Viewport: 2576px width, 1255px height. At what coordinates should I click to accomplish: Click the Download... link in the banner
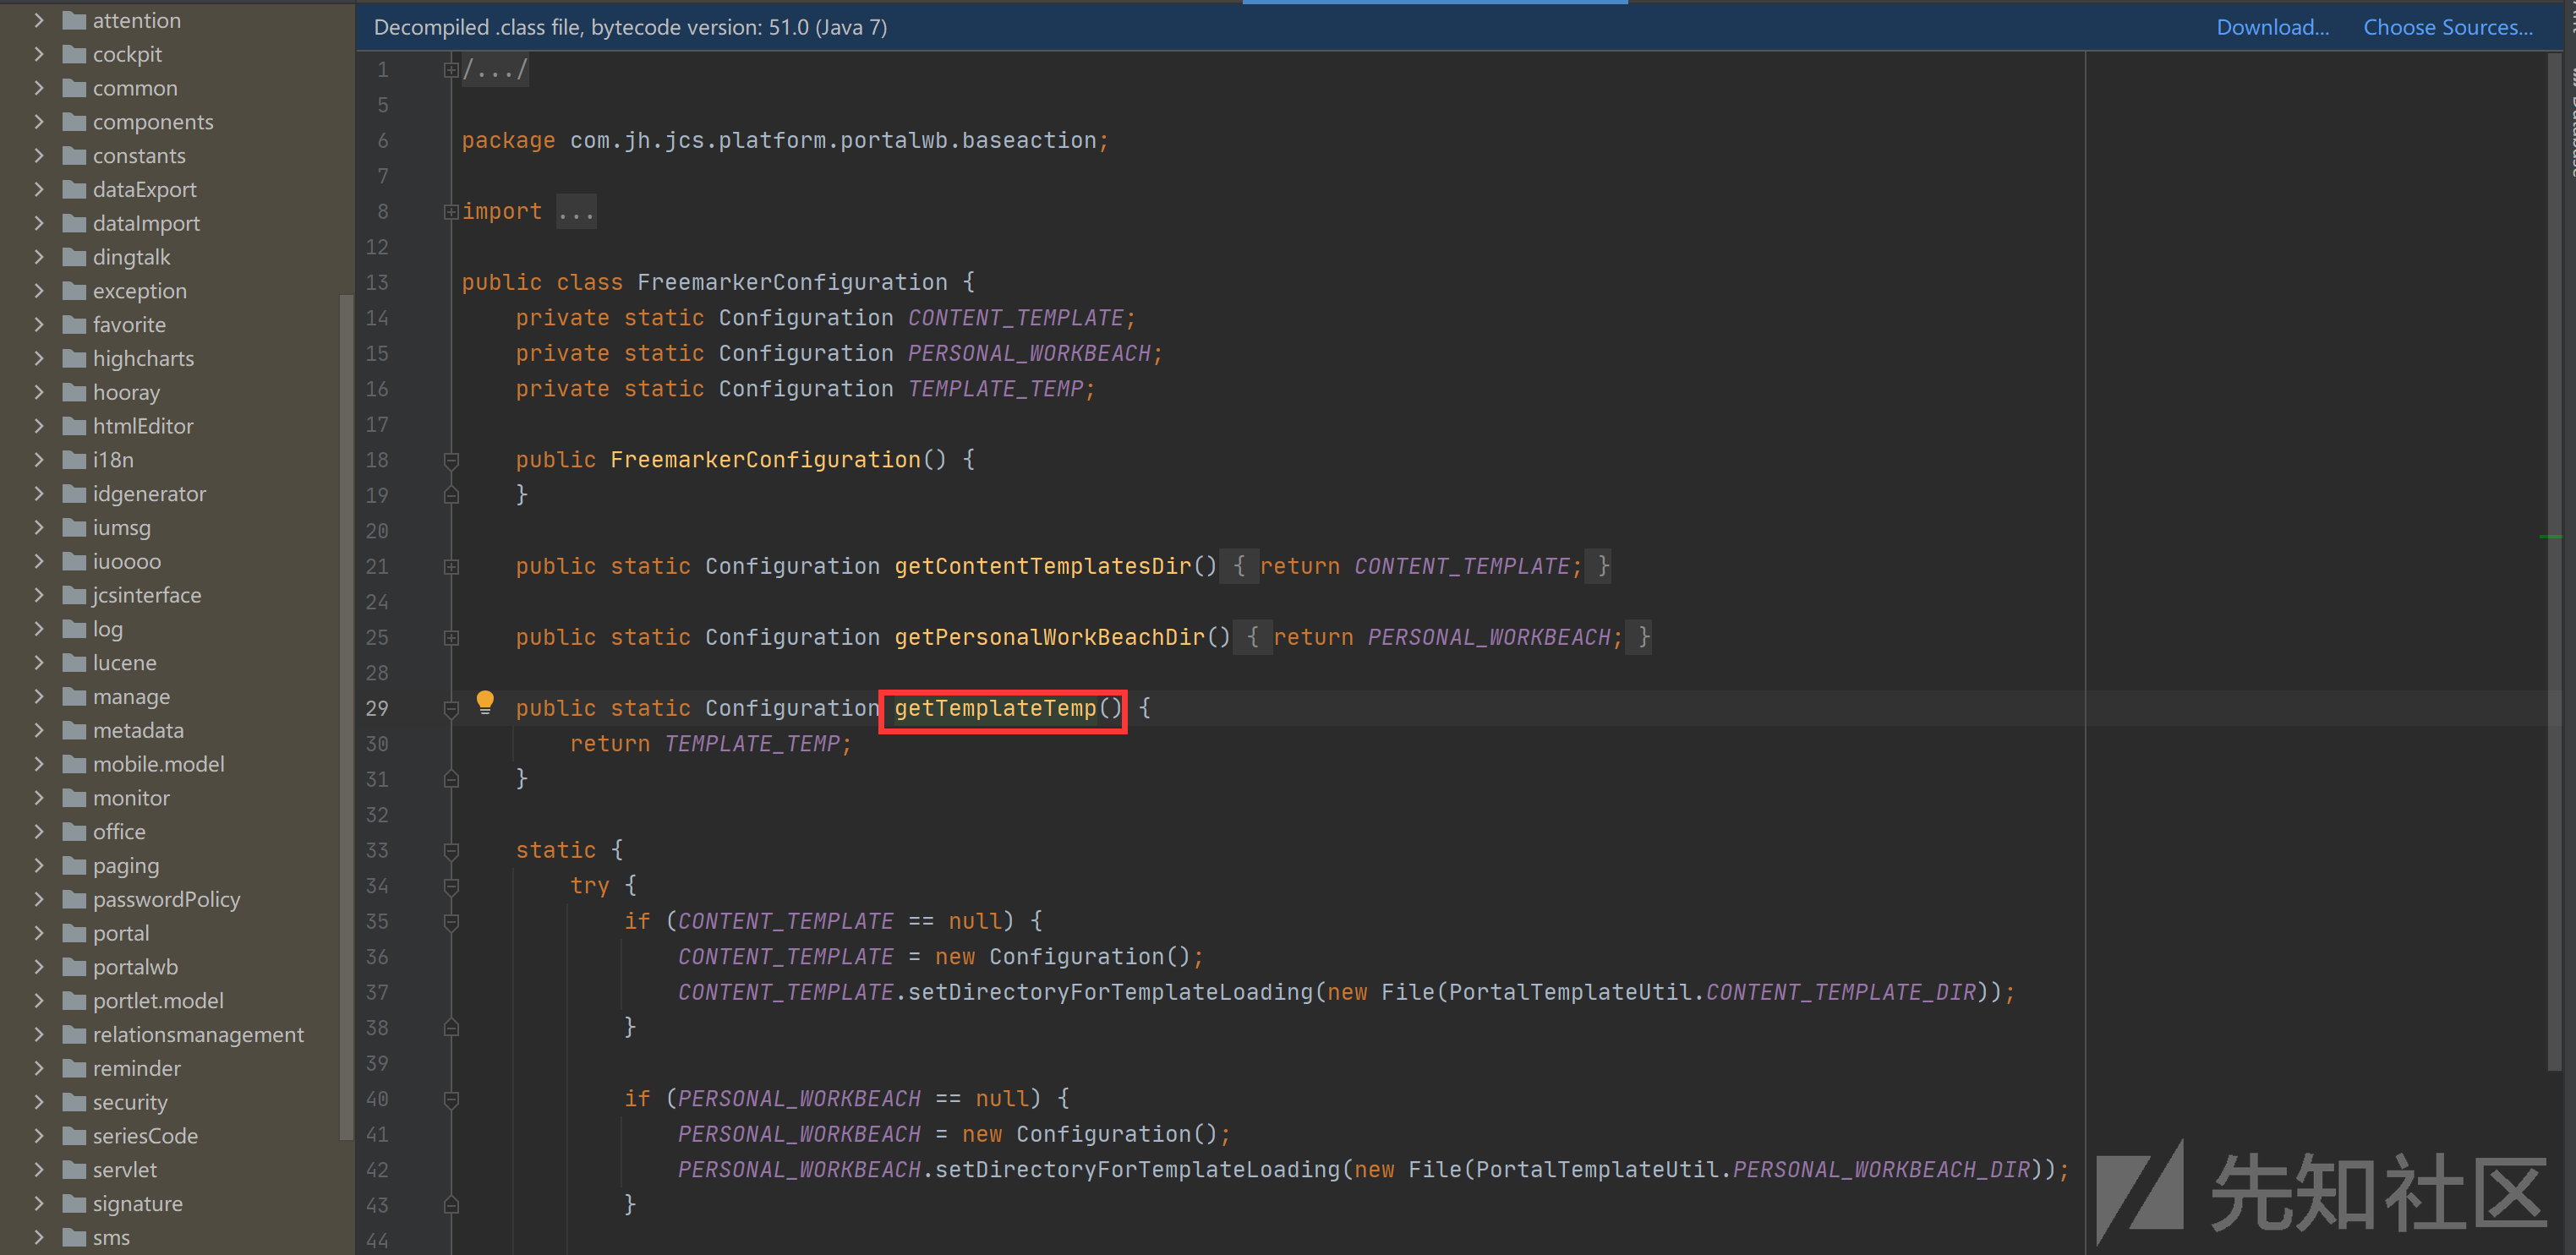tap(2272, 27)
